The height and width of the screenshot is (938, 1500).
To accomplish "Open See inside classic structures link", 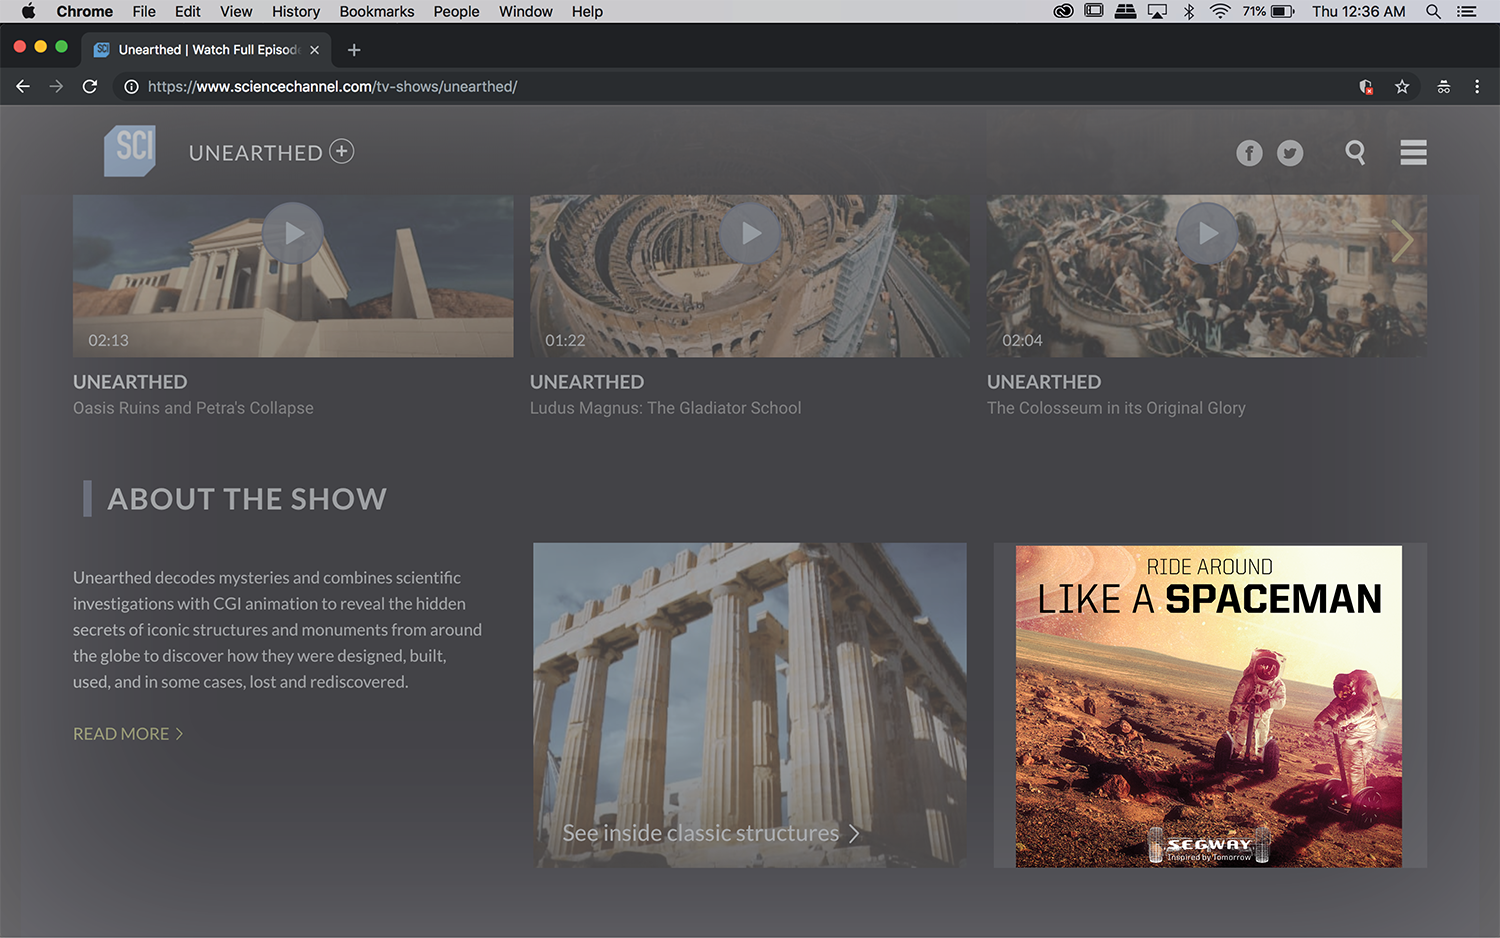I will [710, 833].
